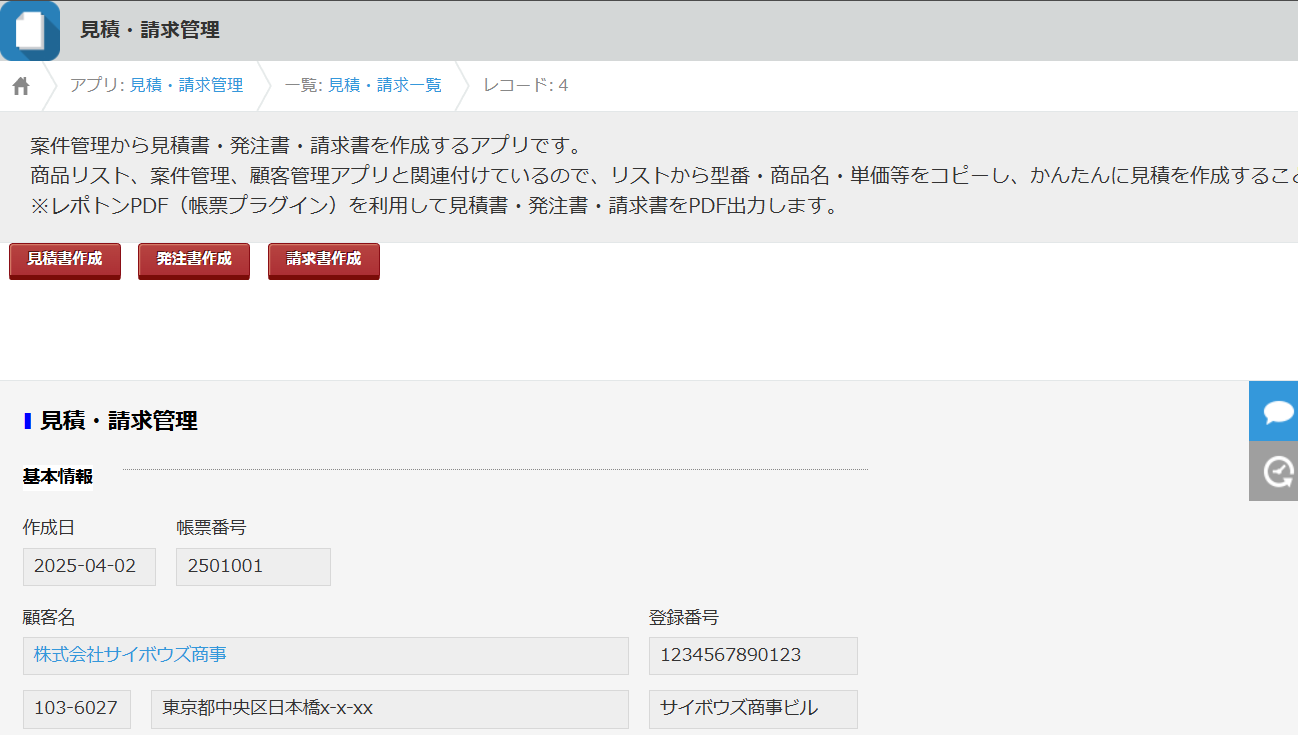The width and height of the screenshot is (1298, 735).
Task: Click the building field サイボウズ商事ビル
Action: (x=753, y=709)
